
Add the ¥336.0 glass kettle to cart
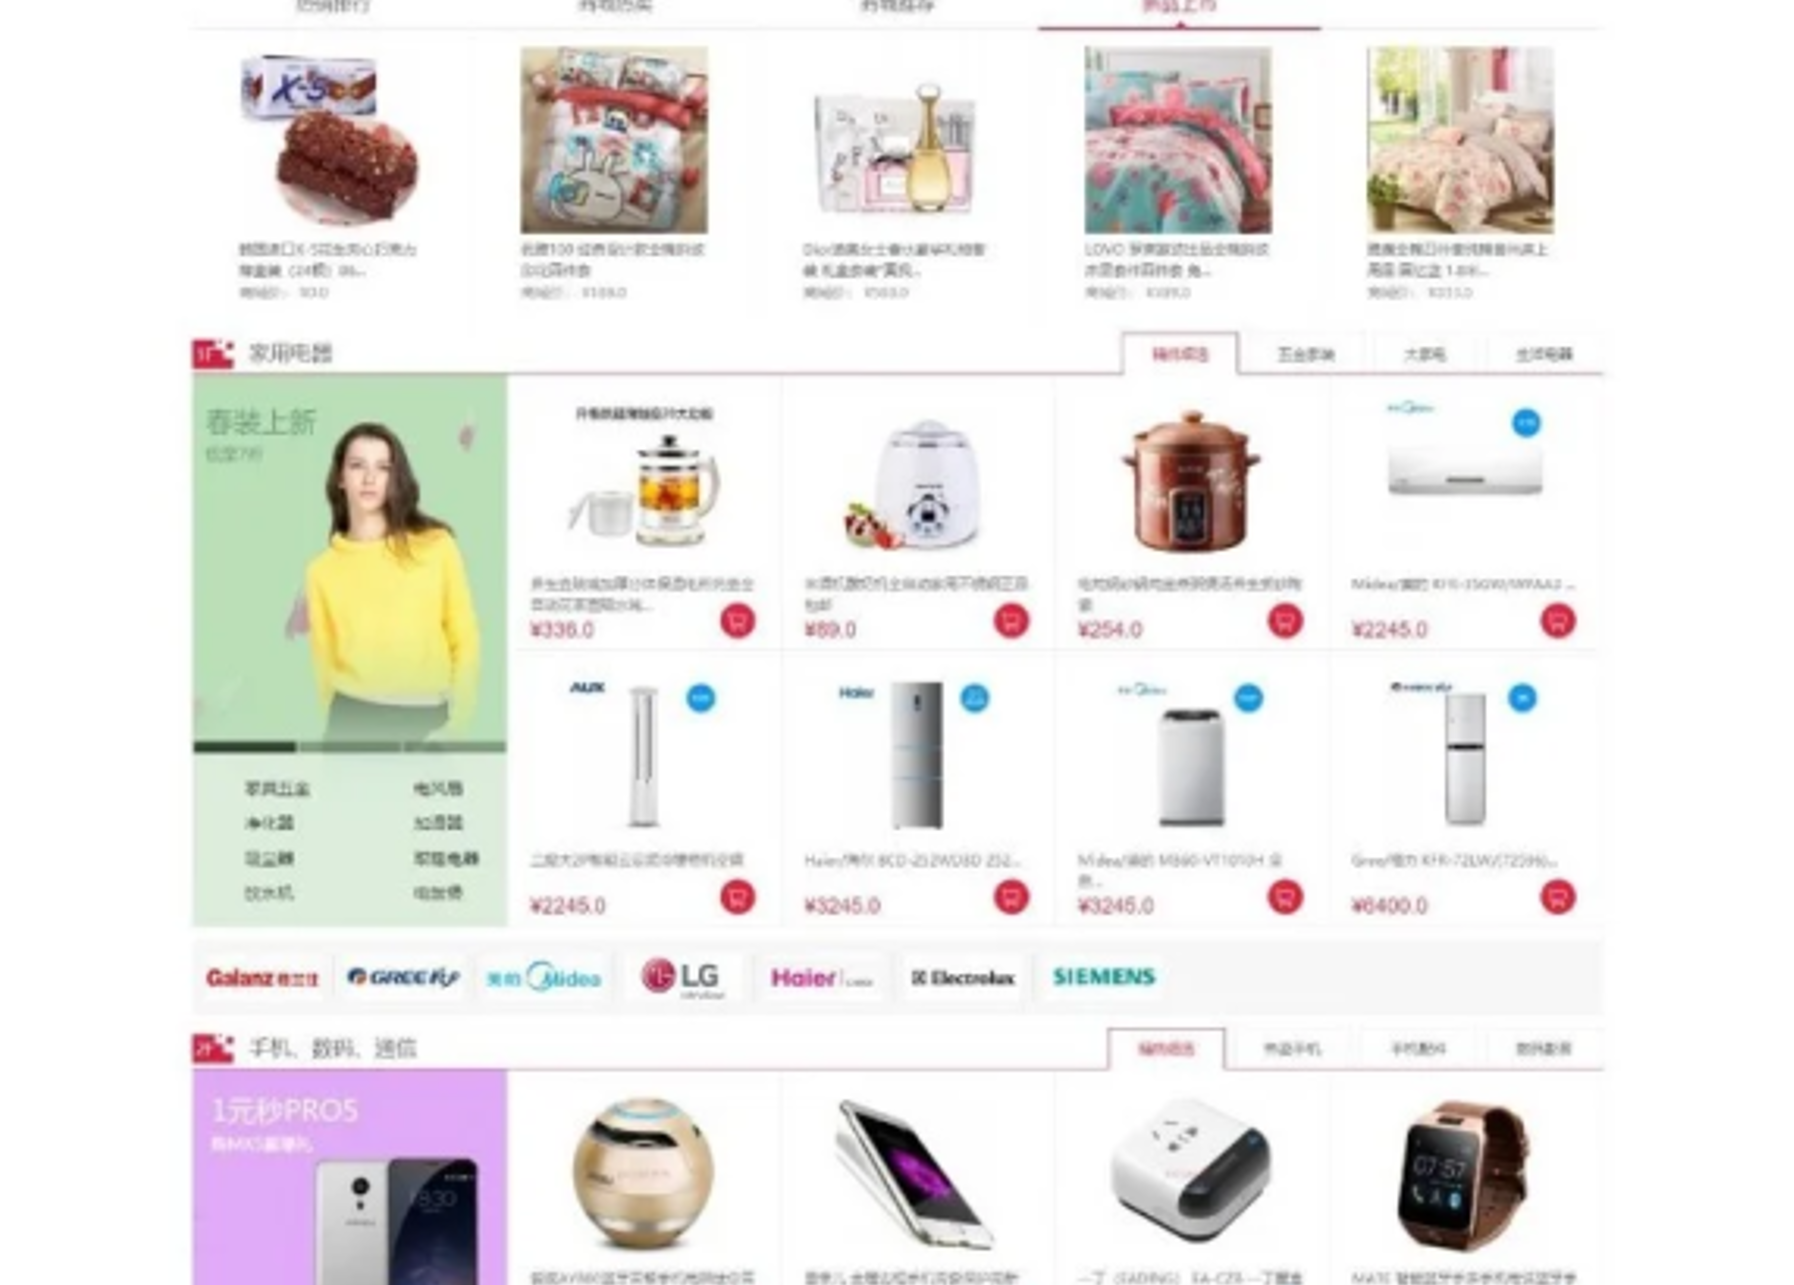[x=737, y=621]
